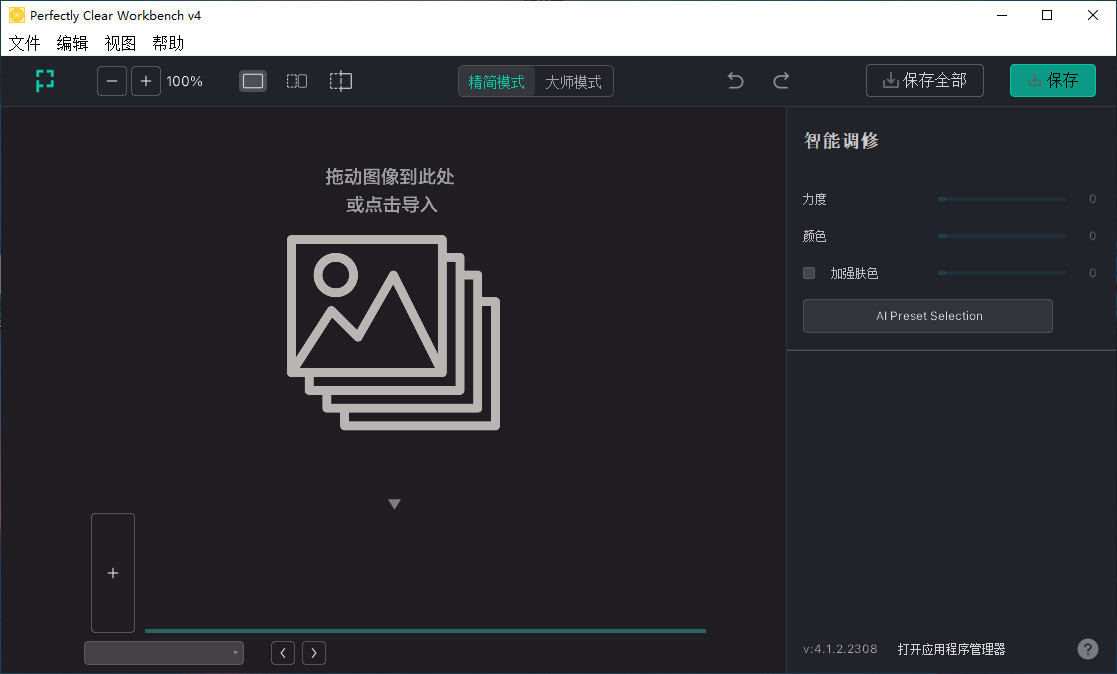Image resolution: width=1117 pixels, height=674 pixels.
Task: Collapse the canvas panel via the down triangle
Action: tap(394, 503)
